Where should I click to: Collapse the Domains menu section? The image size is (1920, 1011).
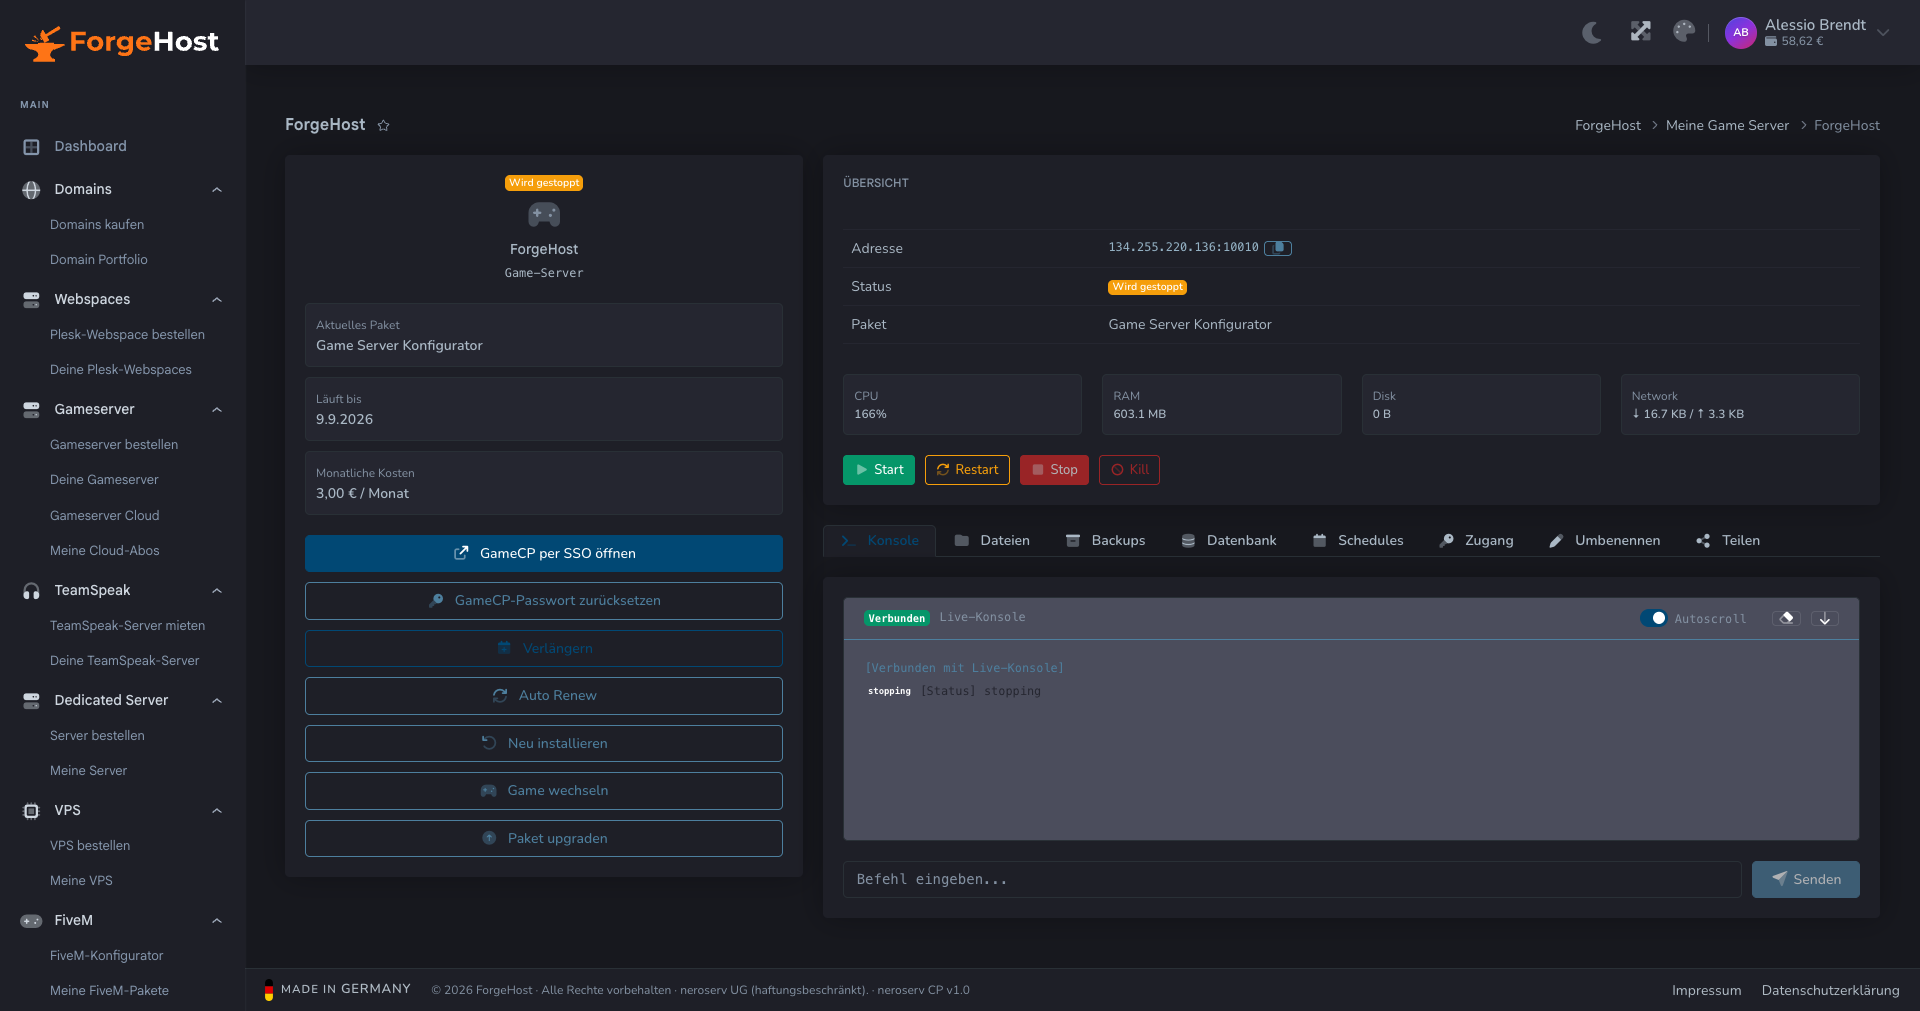(217, 190)
